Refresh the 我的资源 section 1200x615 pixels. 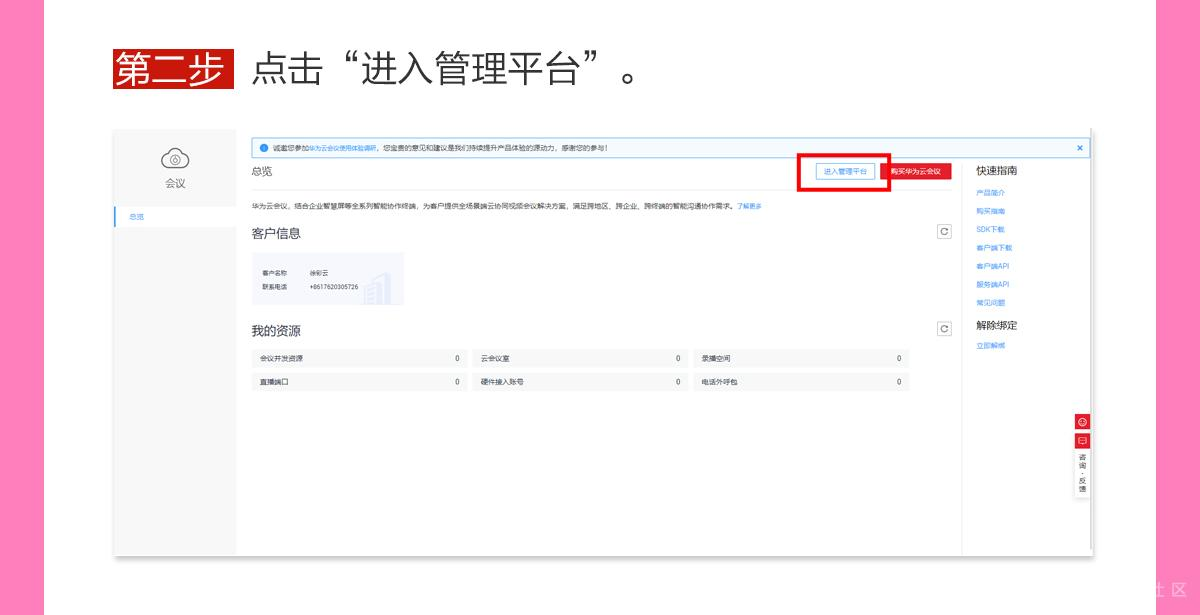944,329
